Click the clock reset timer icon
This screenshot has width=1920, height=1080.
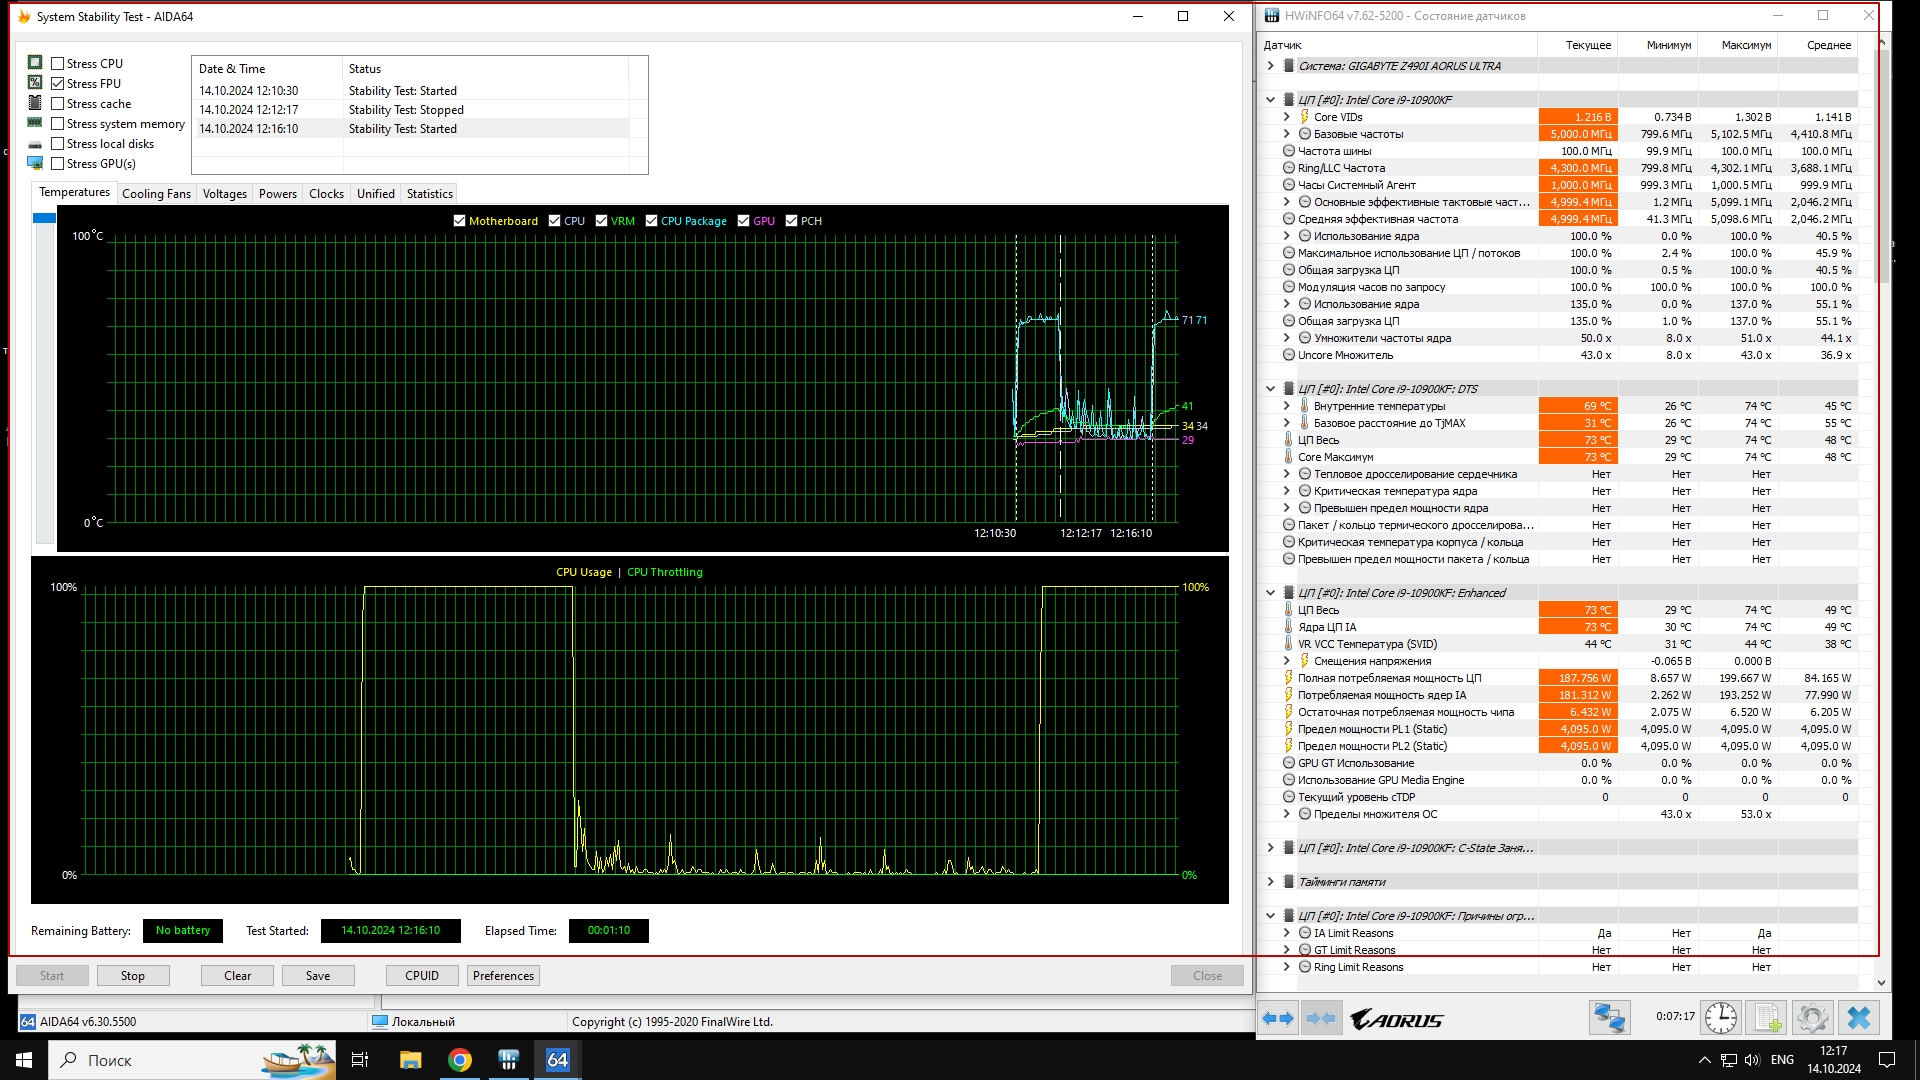[x=1720, y=1018]
